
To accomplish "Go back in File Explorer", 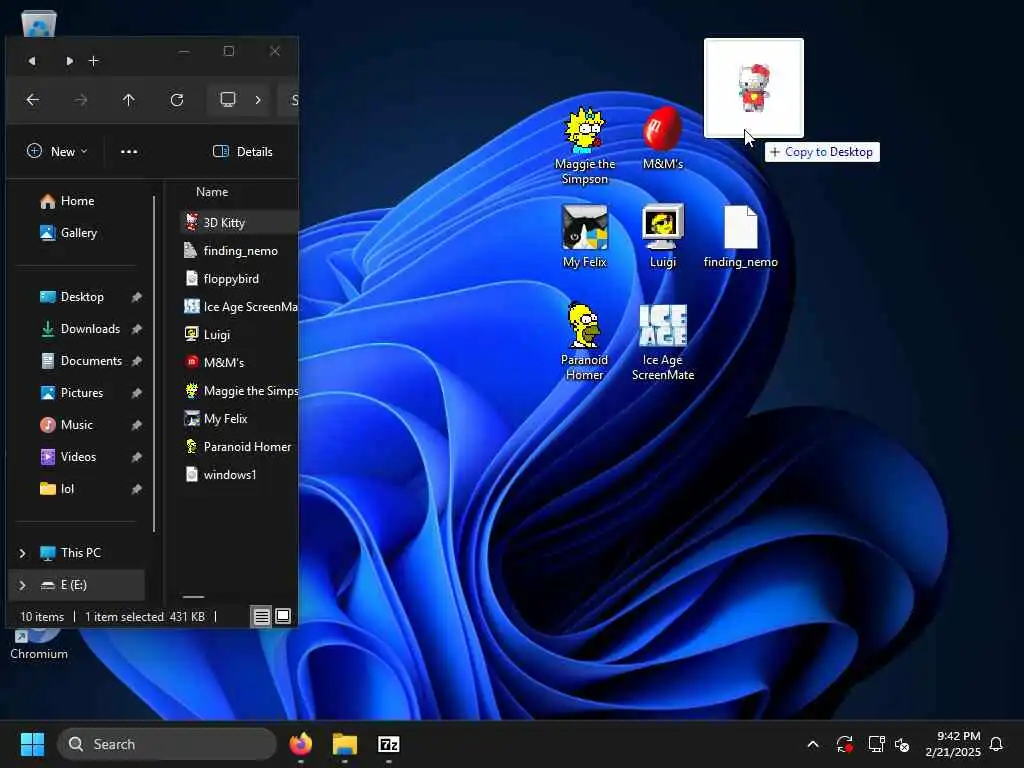I will (x=33, y=100).
